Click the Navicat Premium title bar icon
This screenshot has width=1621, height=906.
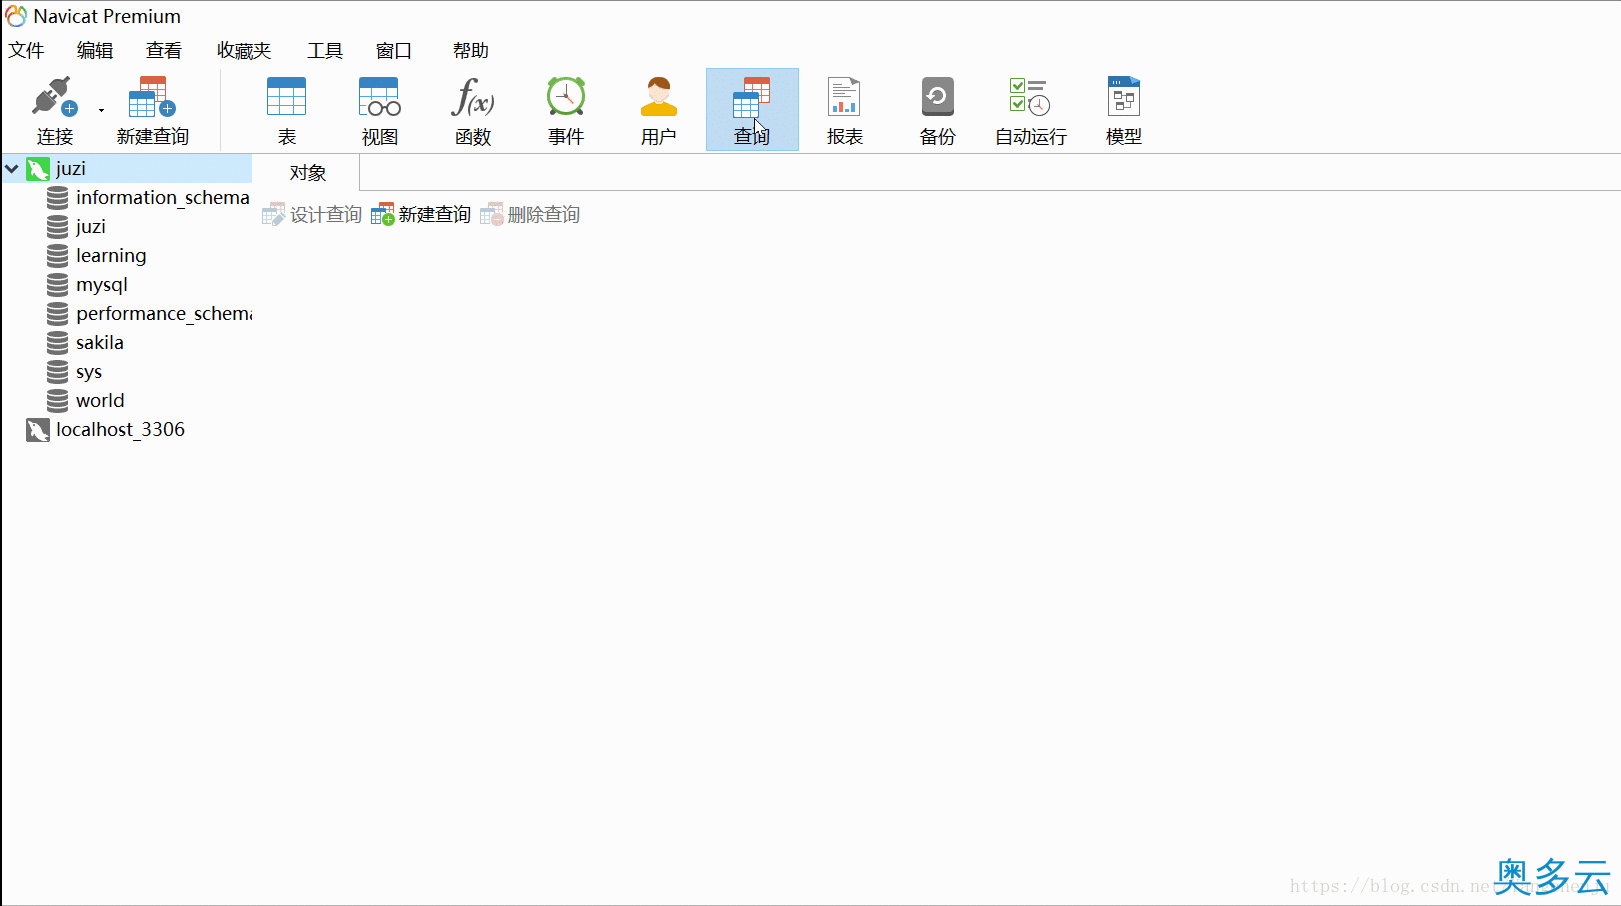16,16
